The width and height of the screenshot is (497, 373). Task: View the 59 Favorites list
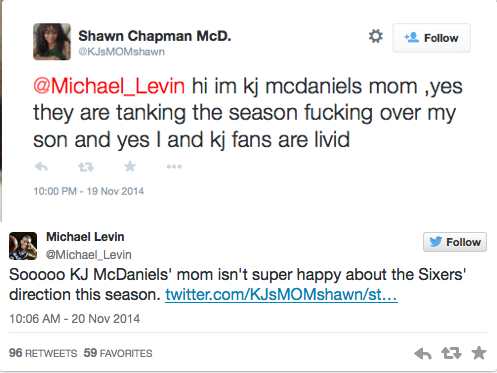point(118,353)
